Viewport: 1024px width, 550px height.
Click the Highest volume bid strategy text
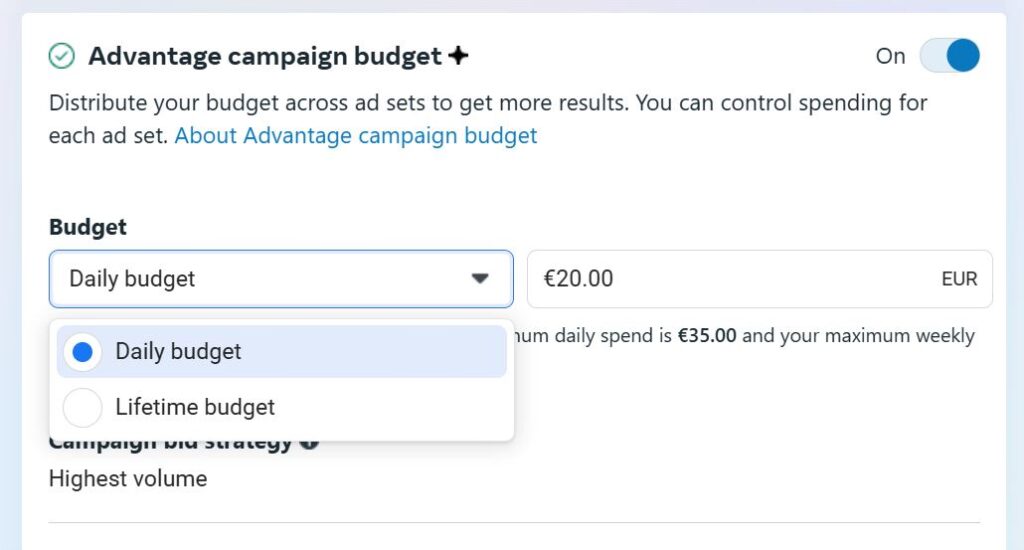pos(128,479)
